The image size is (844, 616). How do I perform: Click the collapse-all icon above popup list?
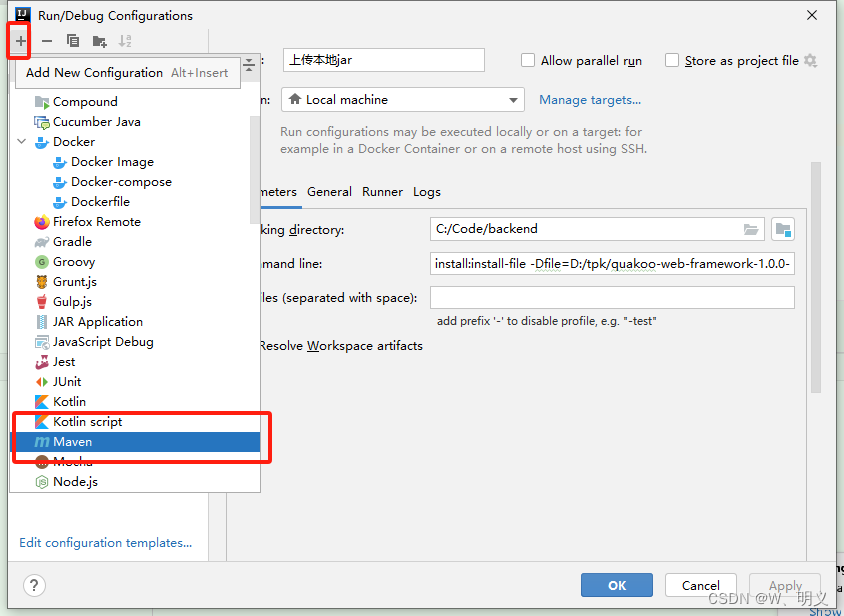(249, 65)
